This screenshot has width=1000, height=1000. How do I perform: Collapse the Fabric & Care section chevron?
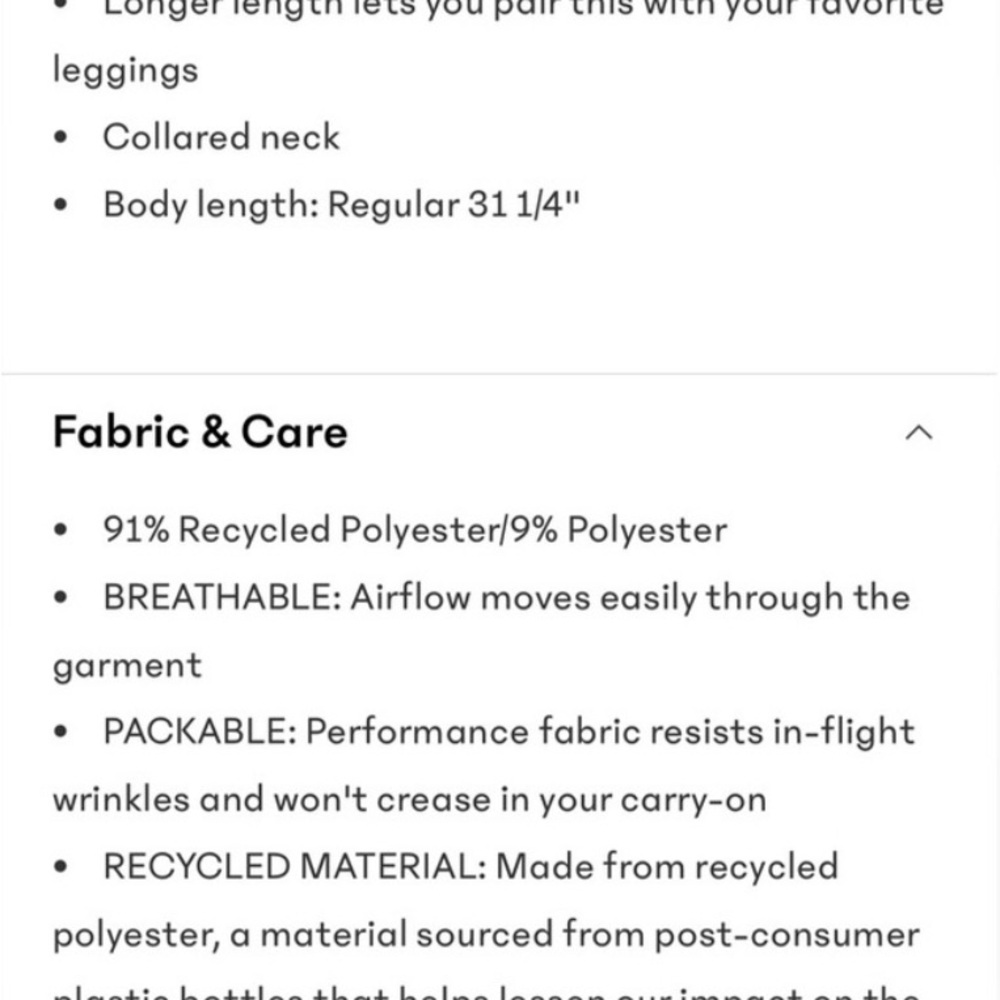[x=918, y=432]
